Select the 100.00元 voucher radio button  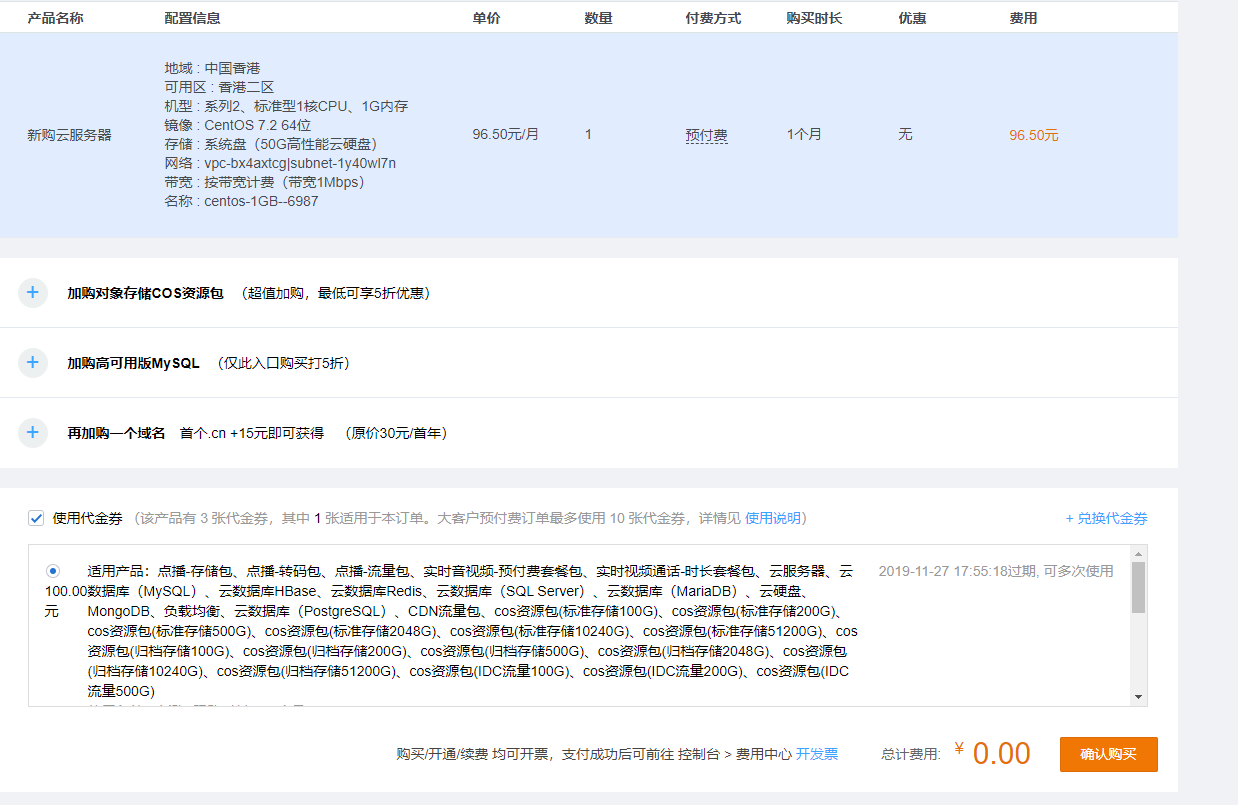coord(52,571)
